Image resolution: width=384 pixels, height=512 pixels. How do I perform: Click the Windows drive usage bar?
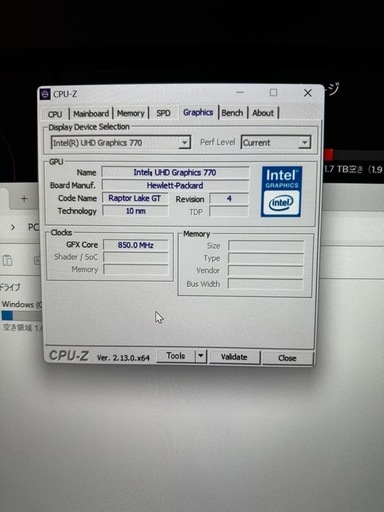pos(21,315)
